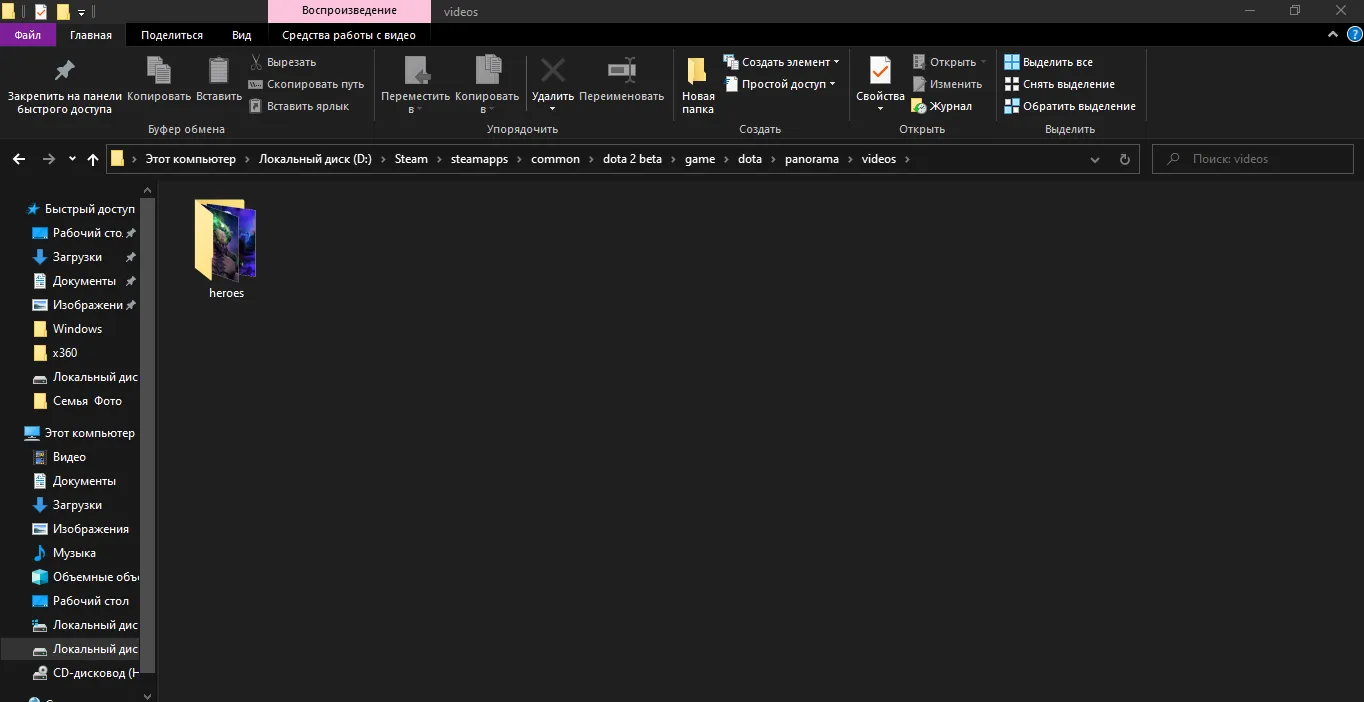Click panorama in the address path
1364x702 pixels.
point(811,159)
